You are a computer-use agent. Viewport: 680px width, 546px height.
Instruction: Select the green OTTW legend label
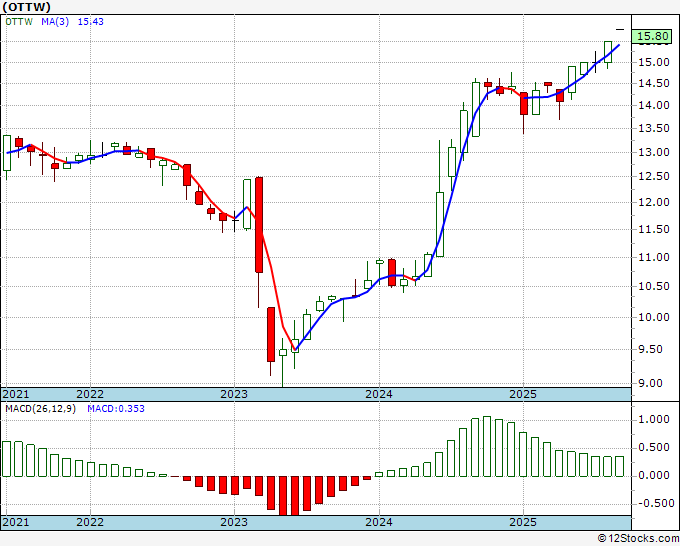coord(19,22)
